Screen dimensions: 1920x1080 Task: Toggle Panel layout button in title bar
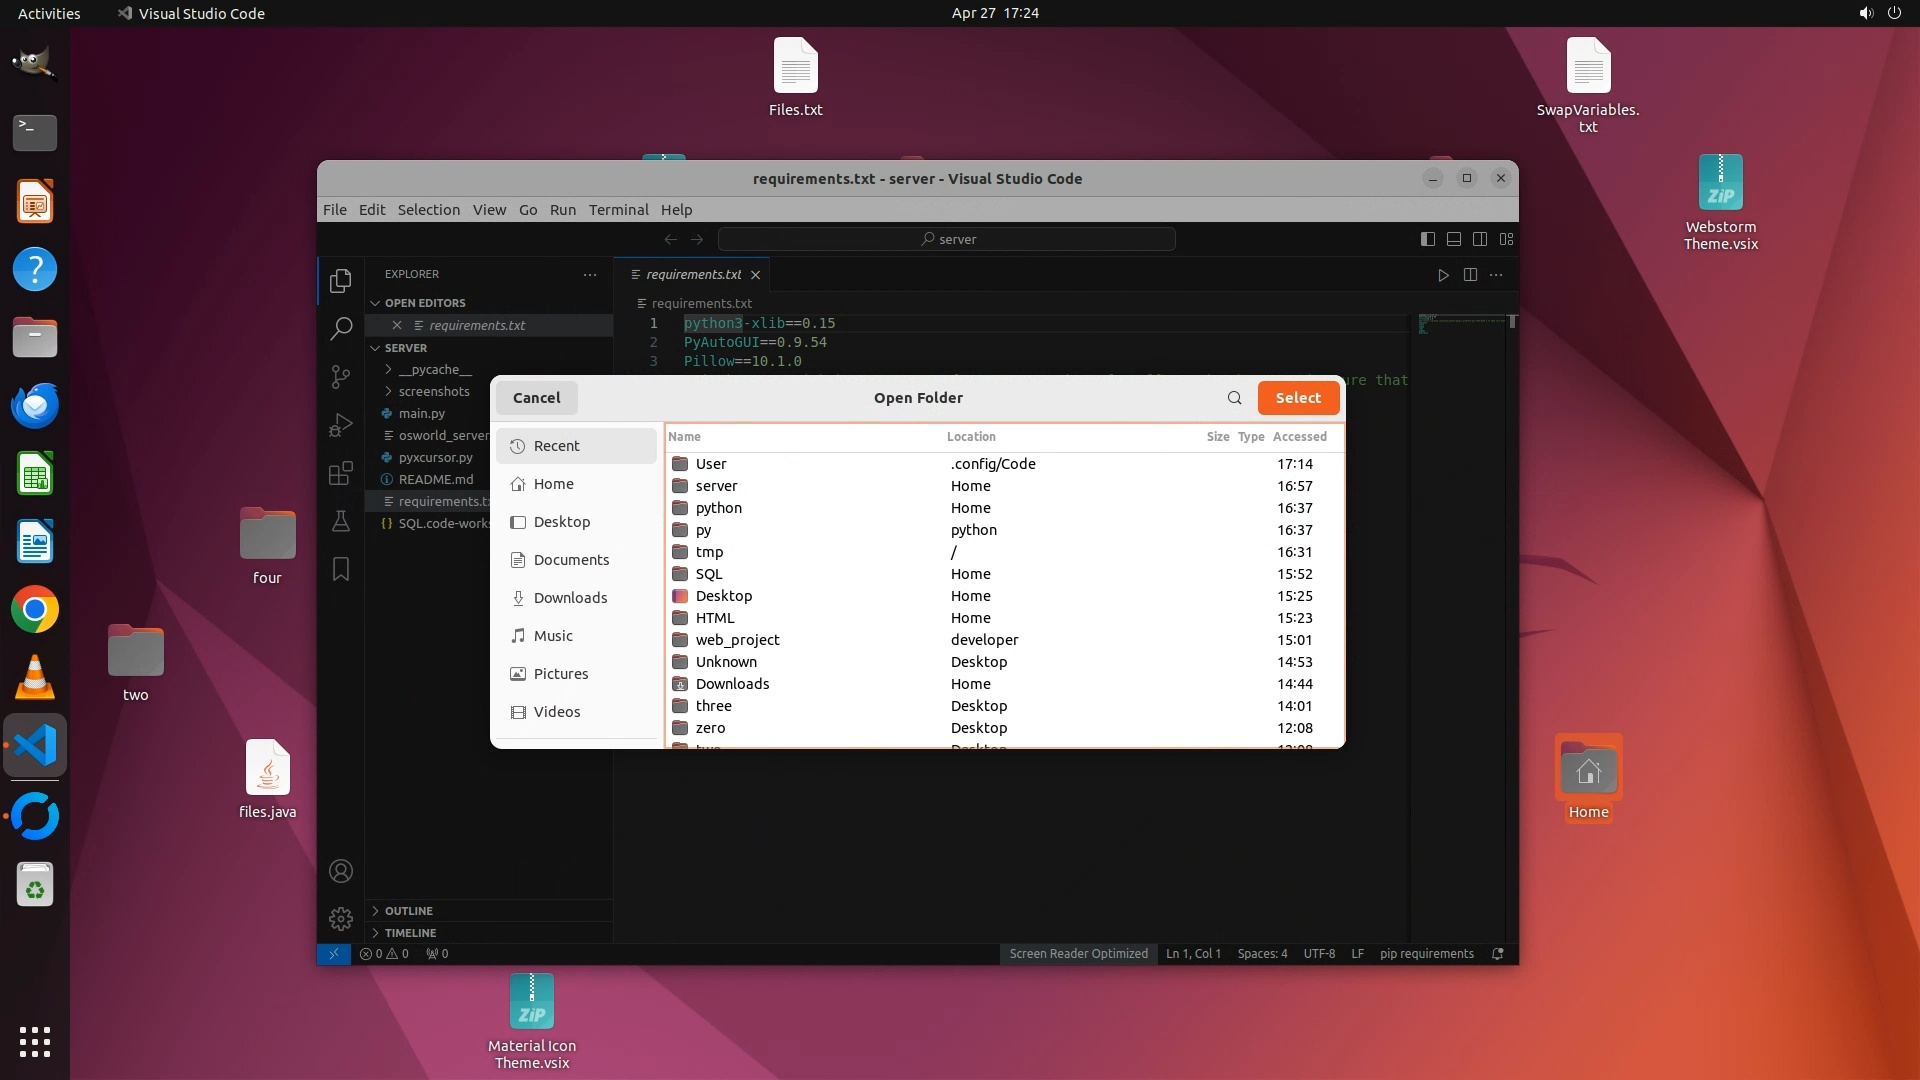click(1454, 239)
